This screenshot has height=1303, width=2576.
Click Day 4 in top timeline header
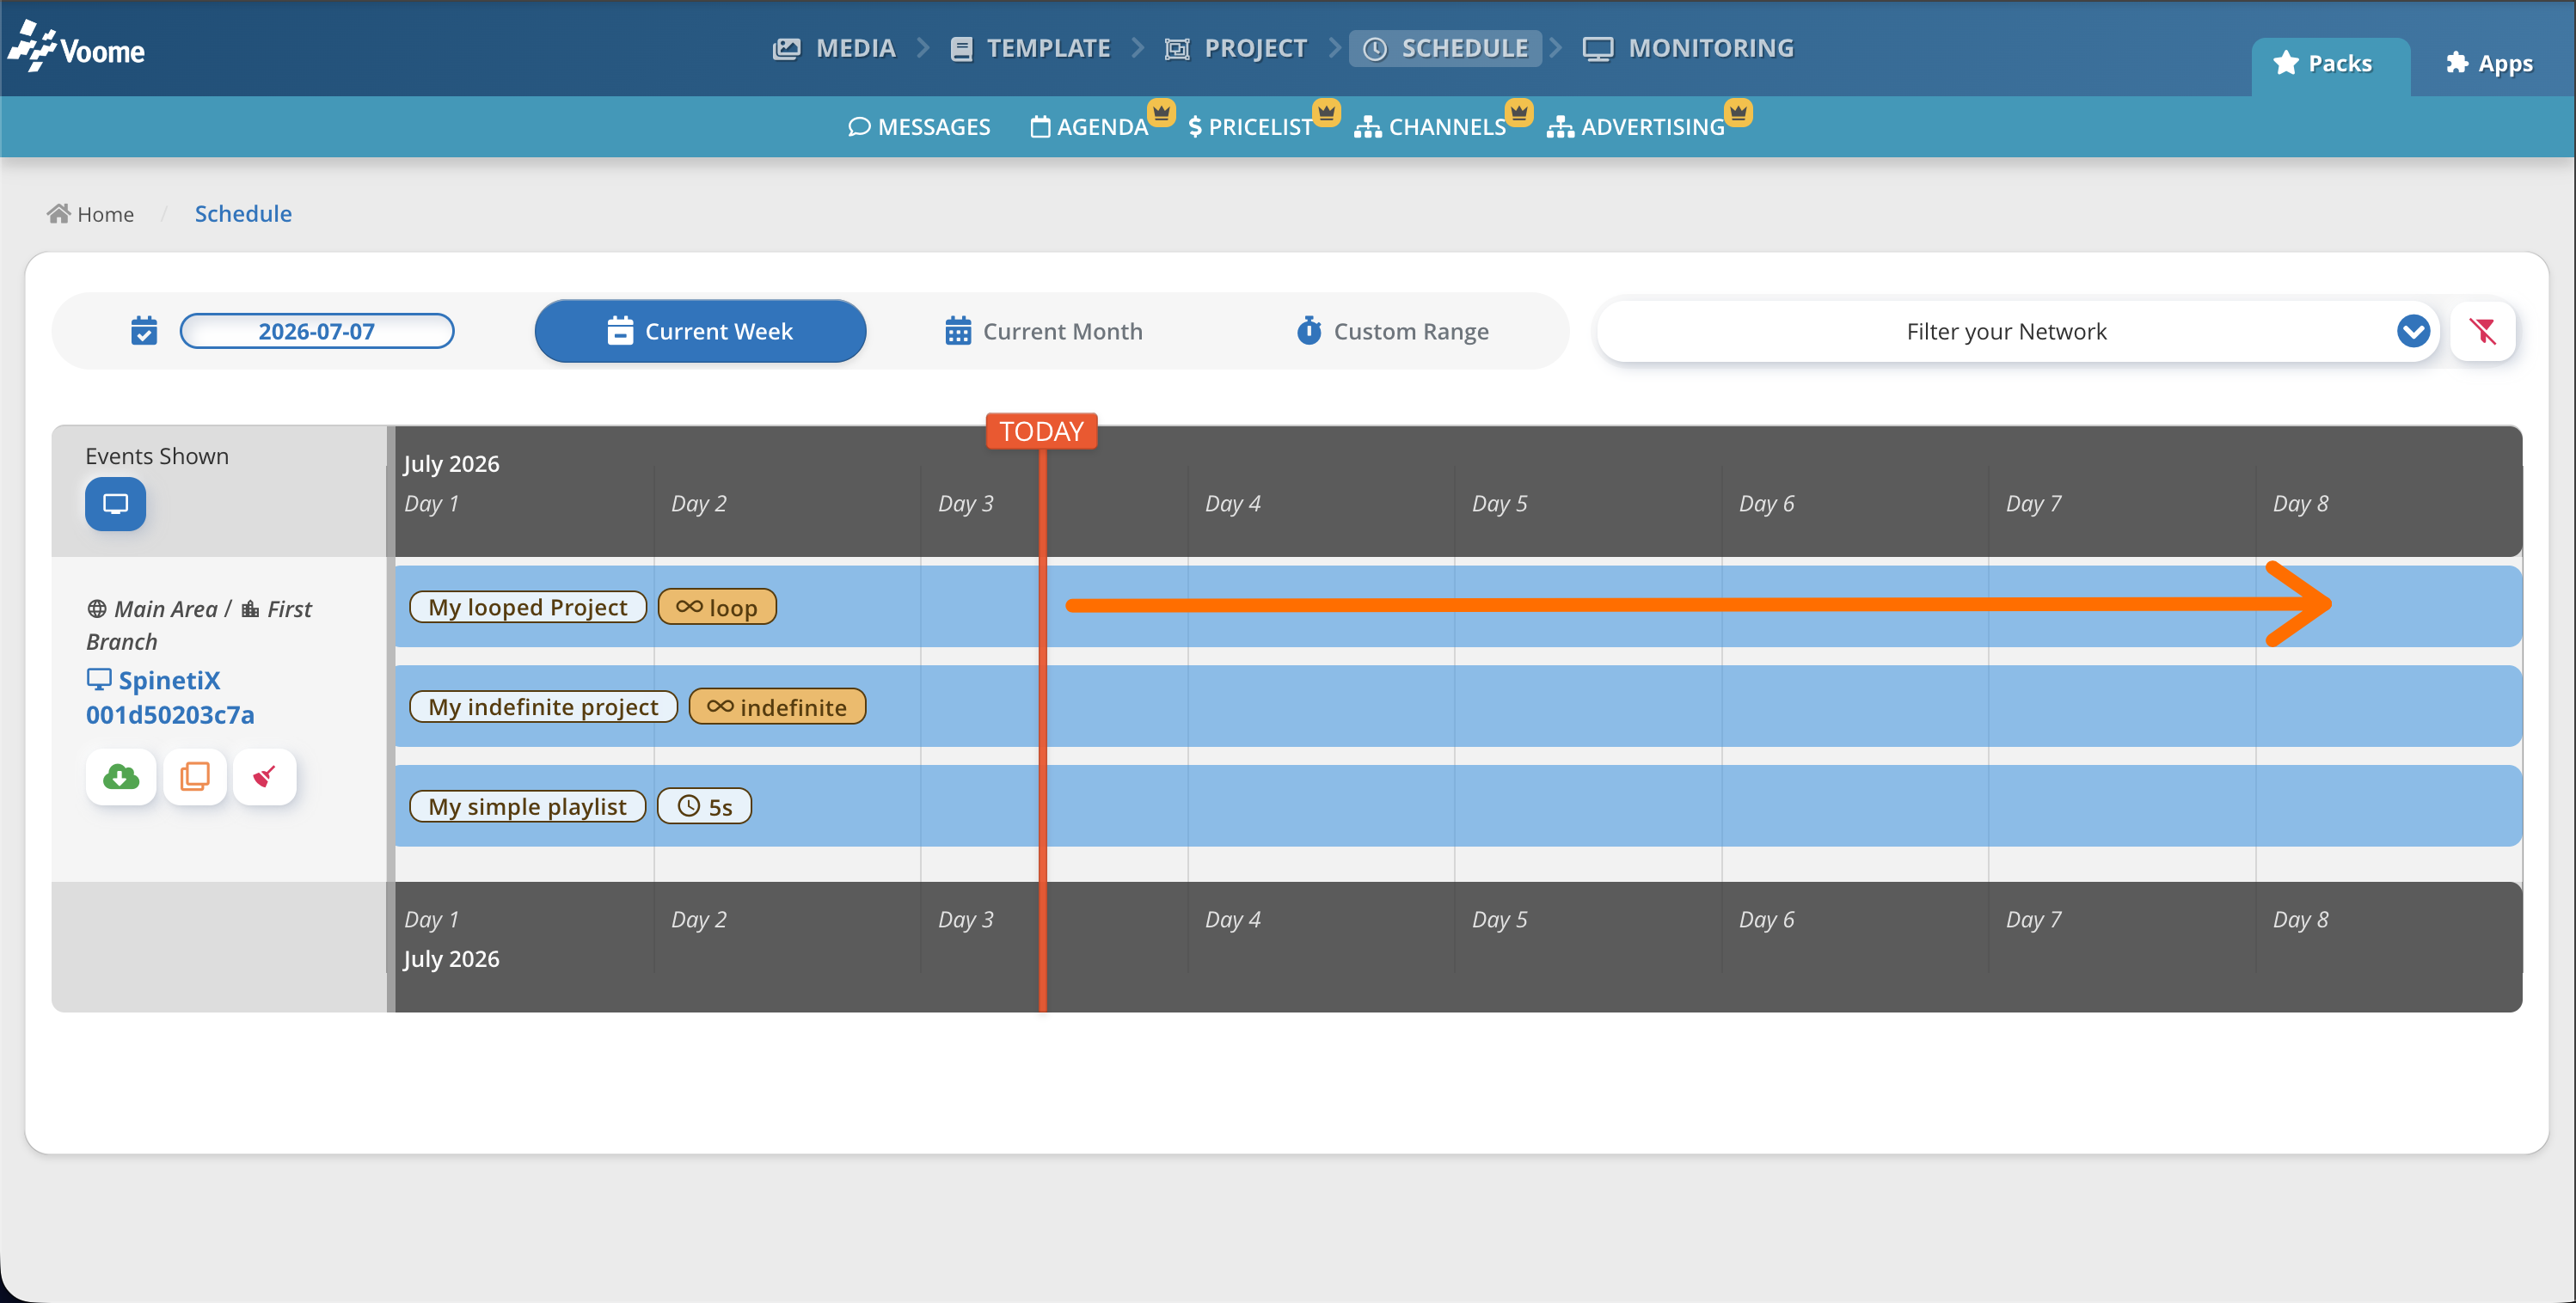[x=1232, y=503]
